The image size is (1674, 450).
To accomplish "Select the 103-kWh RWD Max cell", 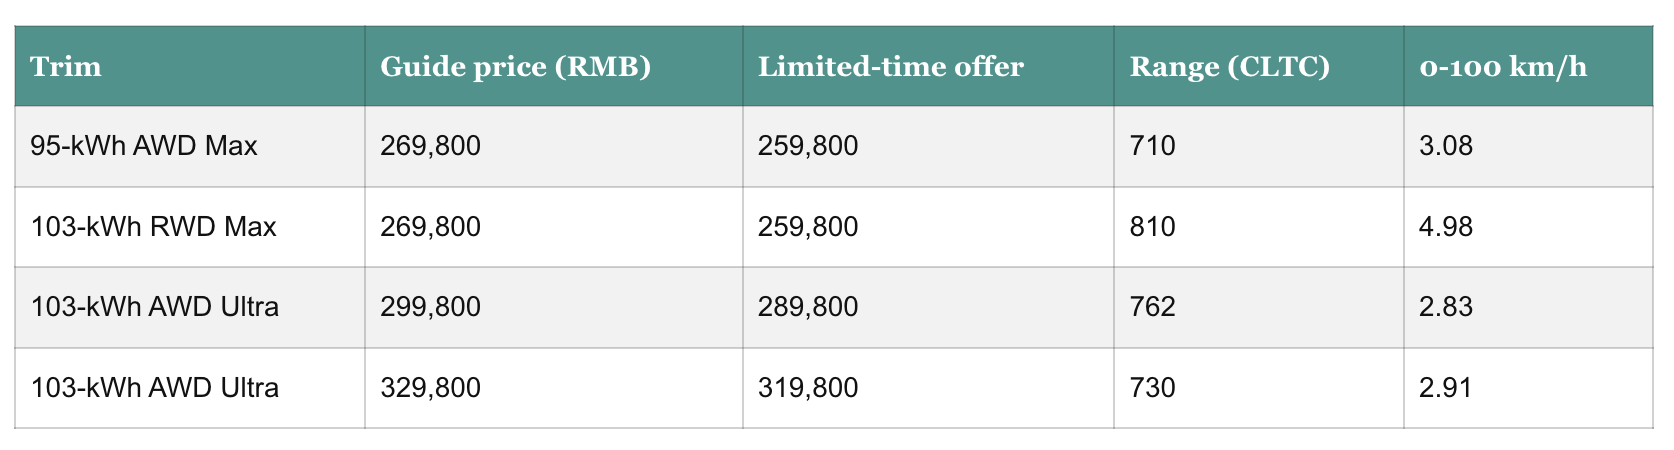I will pyautogui.click(x=153, y=227).
